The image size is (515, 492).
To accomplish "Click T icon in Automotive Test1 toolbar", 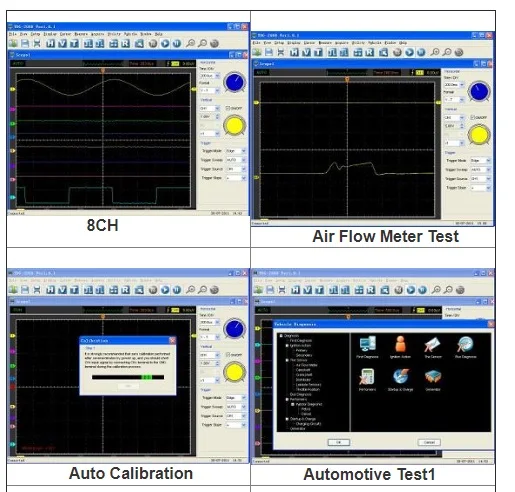I will [x=320, y=290].
